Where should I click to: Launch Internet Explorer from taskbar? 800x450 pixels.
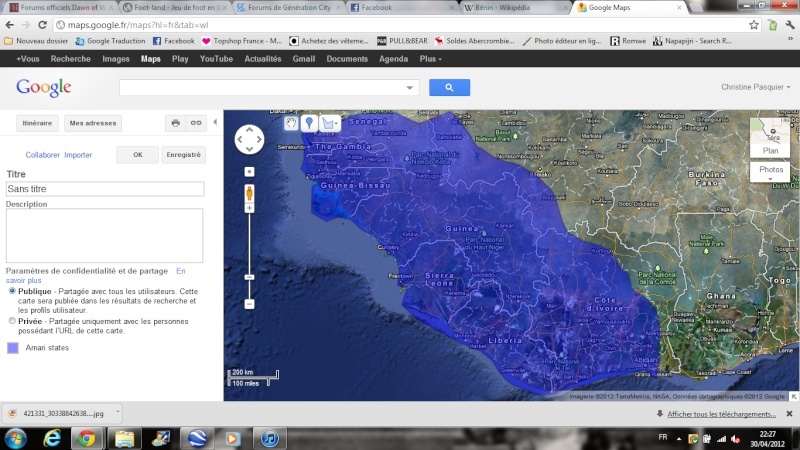click(x=52, y=438)
